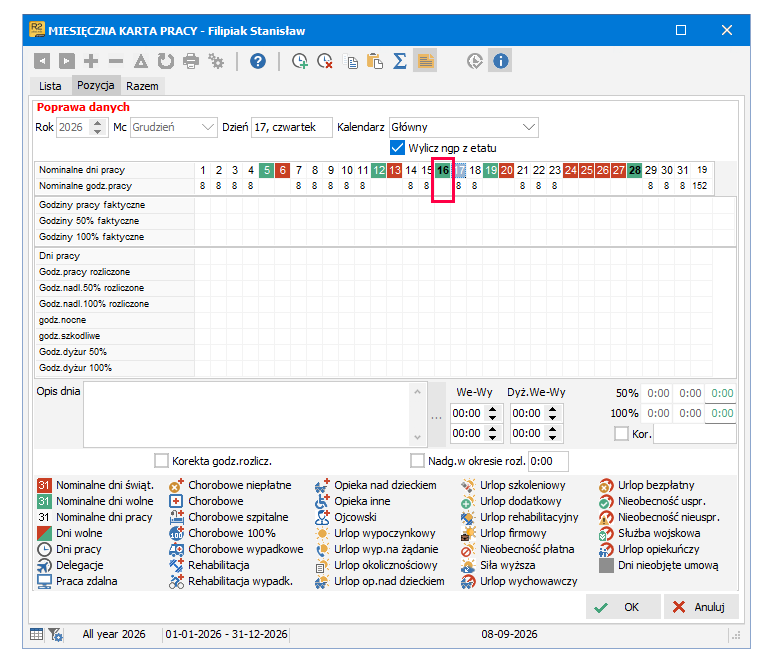Enable Korekta godz.rozlicz. checkbox

(x=161, y=461)
